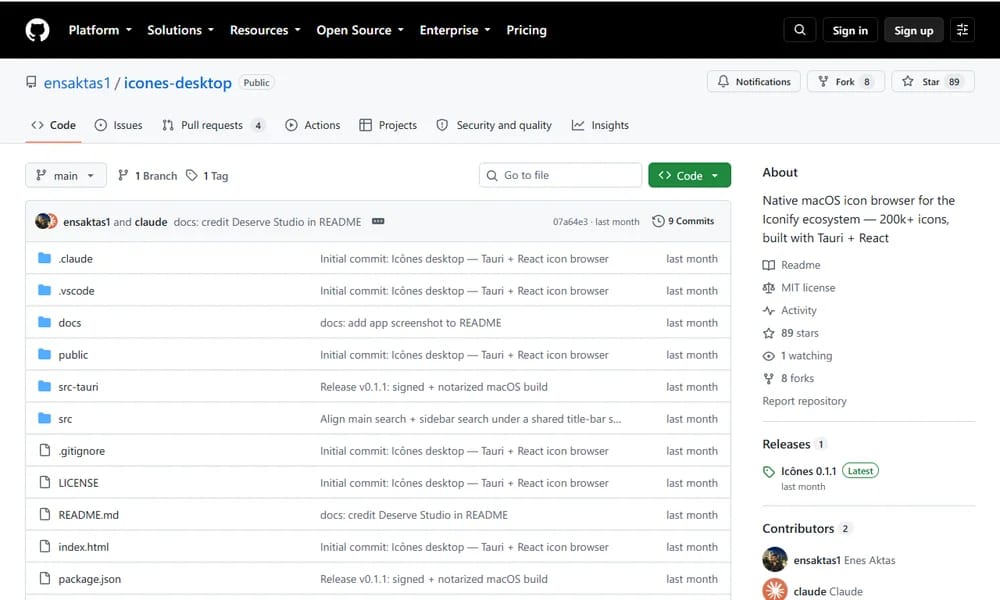This screenshot has height=600, width=1000.
Task: Open the Report repository link
Action: (804, 401)
